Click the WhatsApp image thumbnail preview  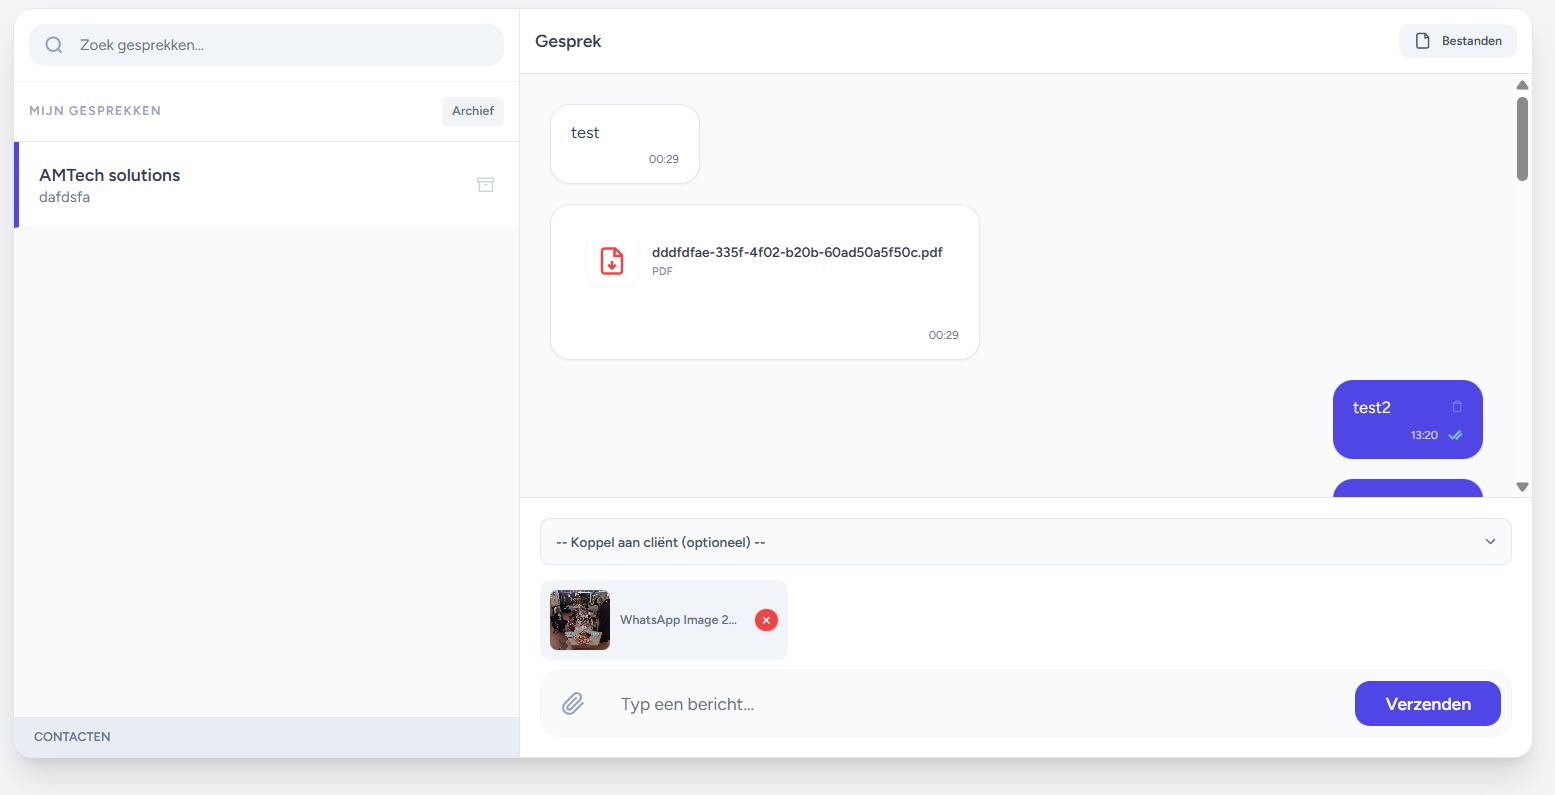(x=580, y=620)
